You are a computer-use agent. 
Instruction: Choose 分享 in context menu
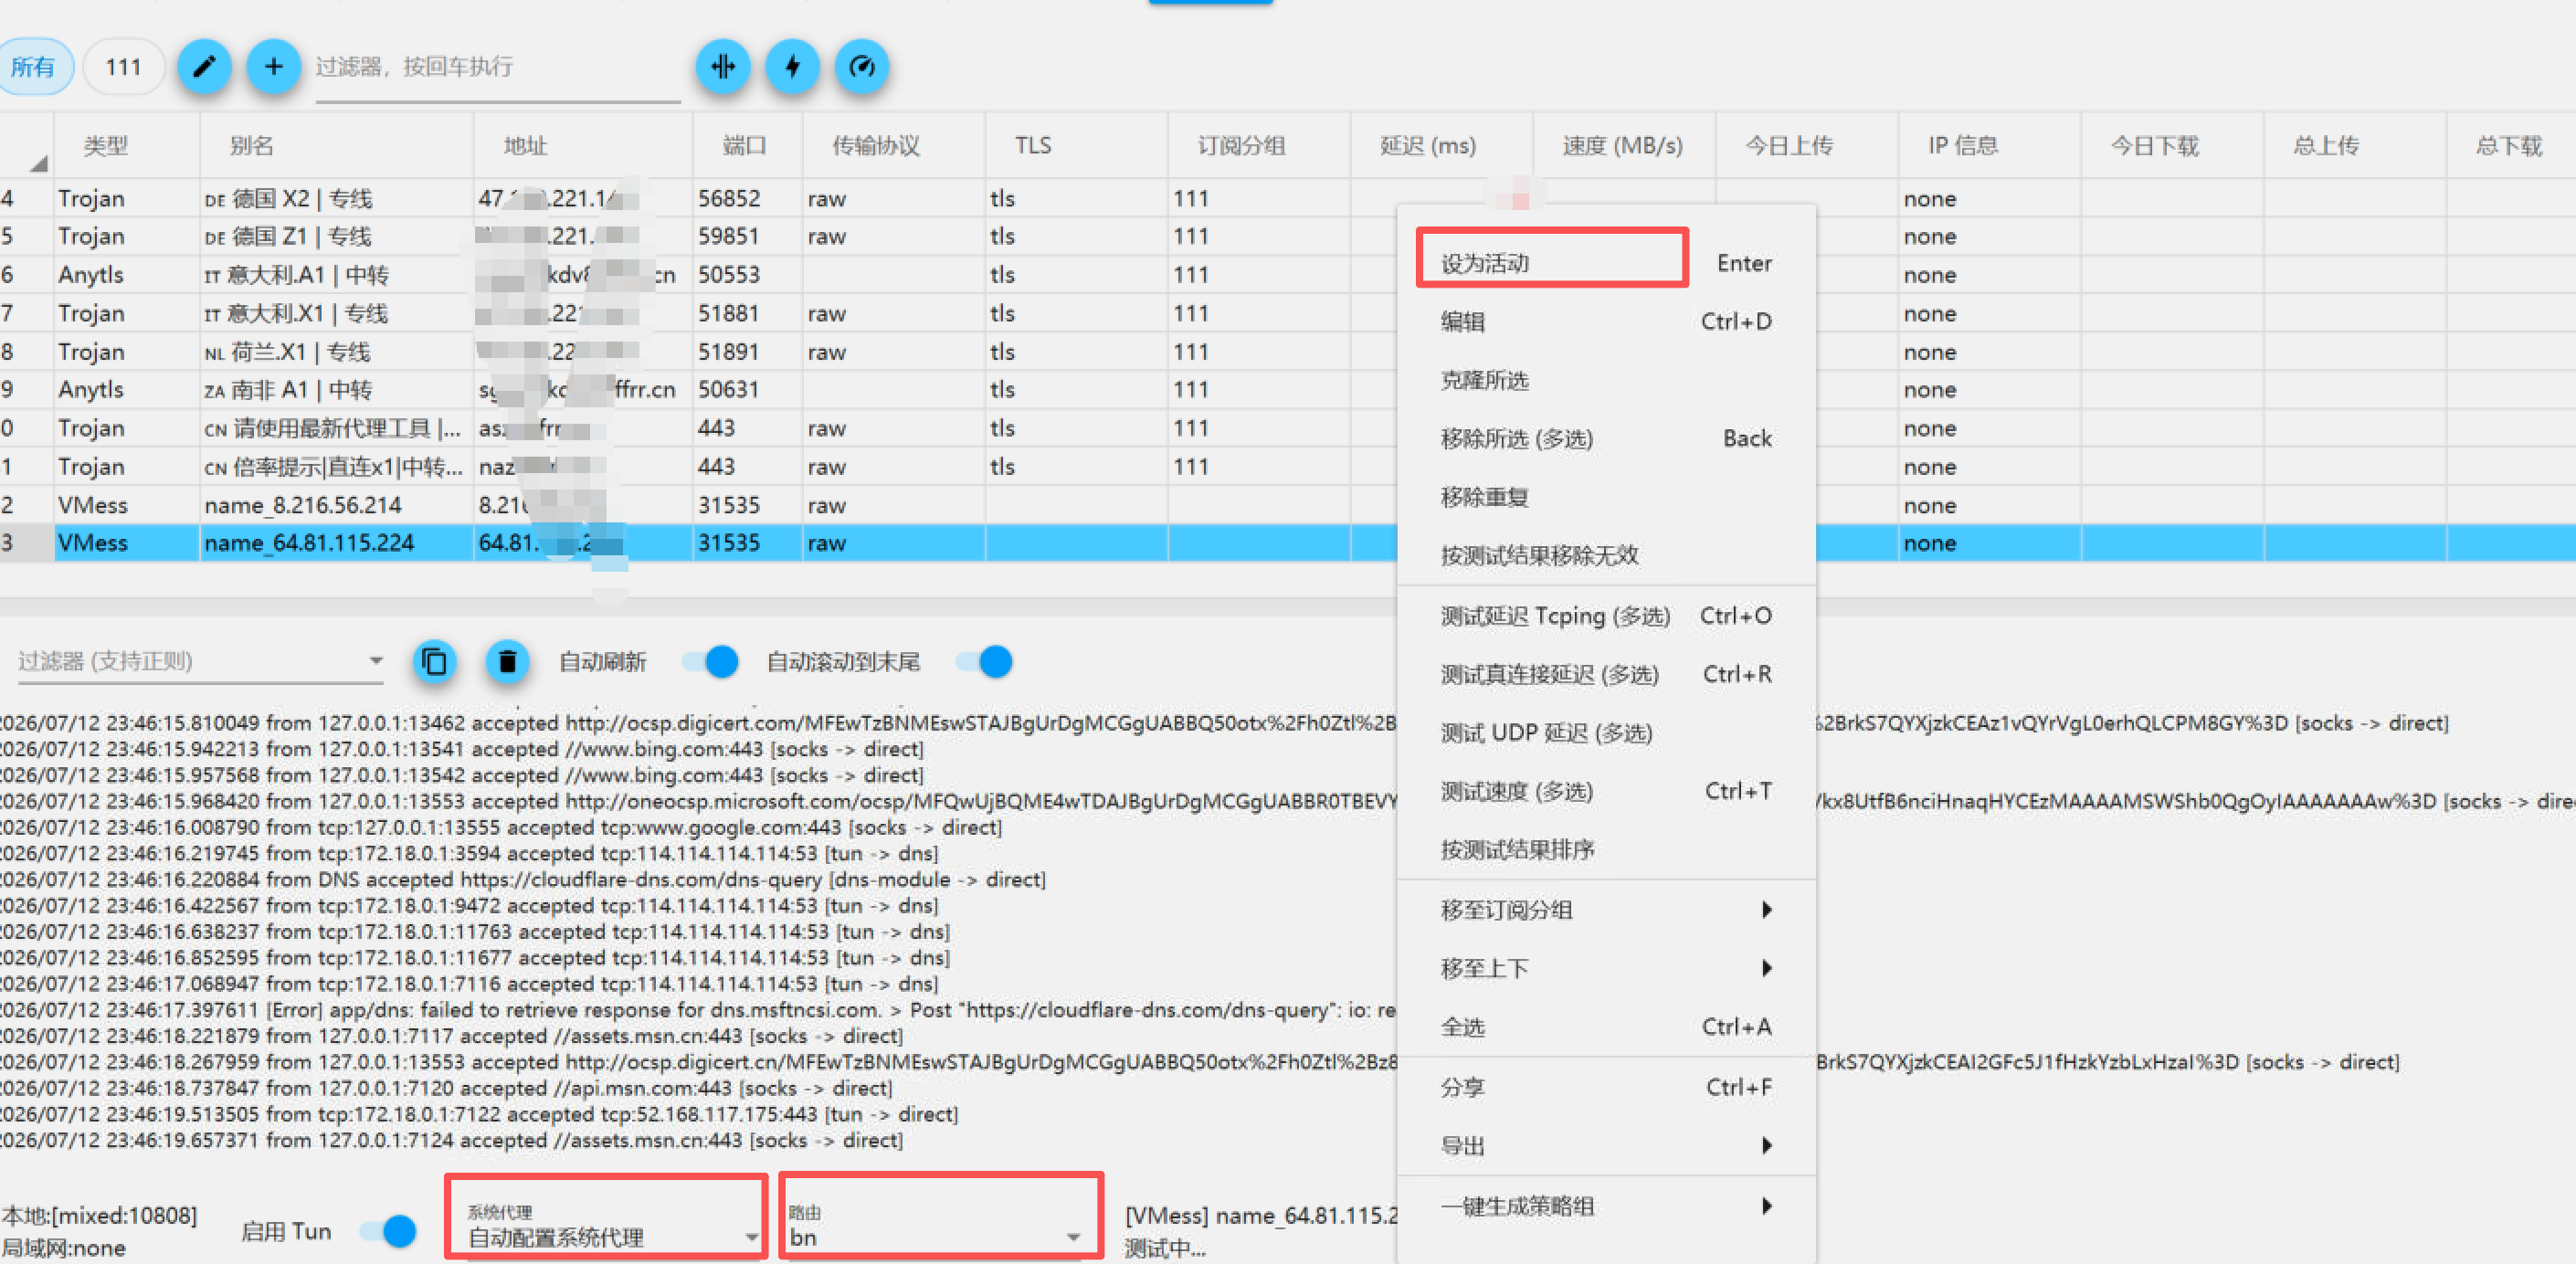point(1606,1087)
